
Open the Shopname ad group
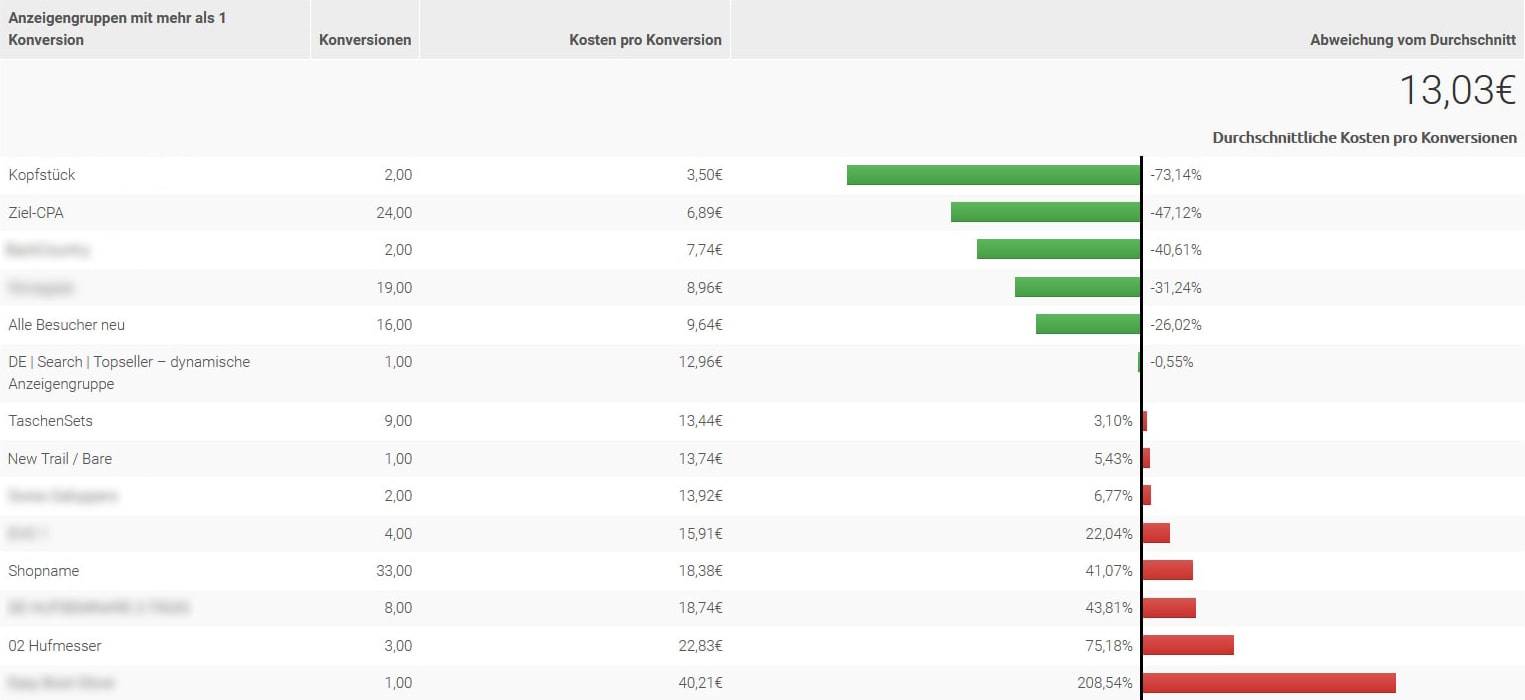(x=44, y=571)
